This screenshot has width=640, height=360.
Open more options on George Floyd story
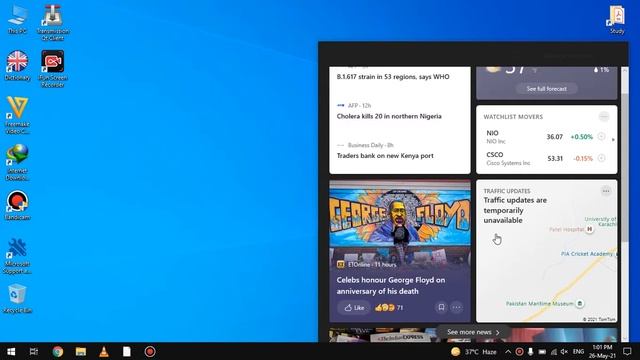[x=457, y=307]
